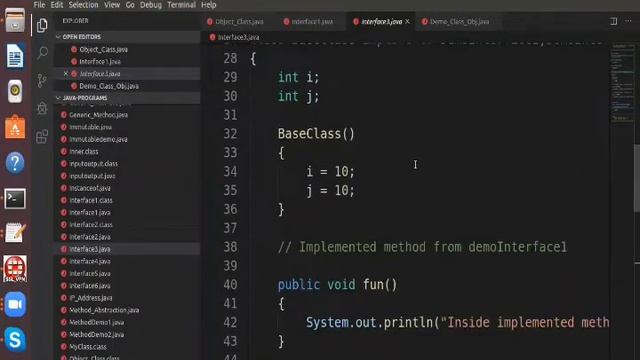
Task: Open Instanceof.java in file tree
Action: pyautogui.click(x=128, y=188)
